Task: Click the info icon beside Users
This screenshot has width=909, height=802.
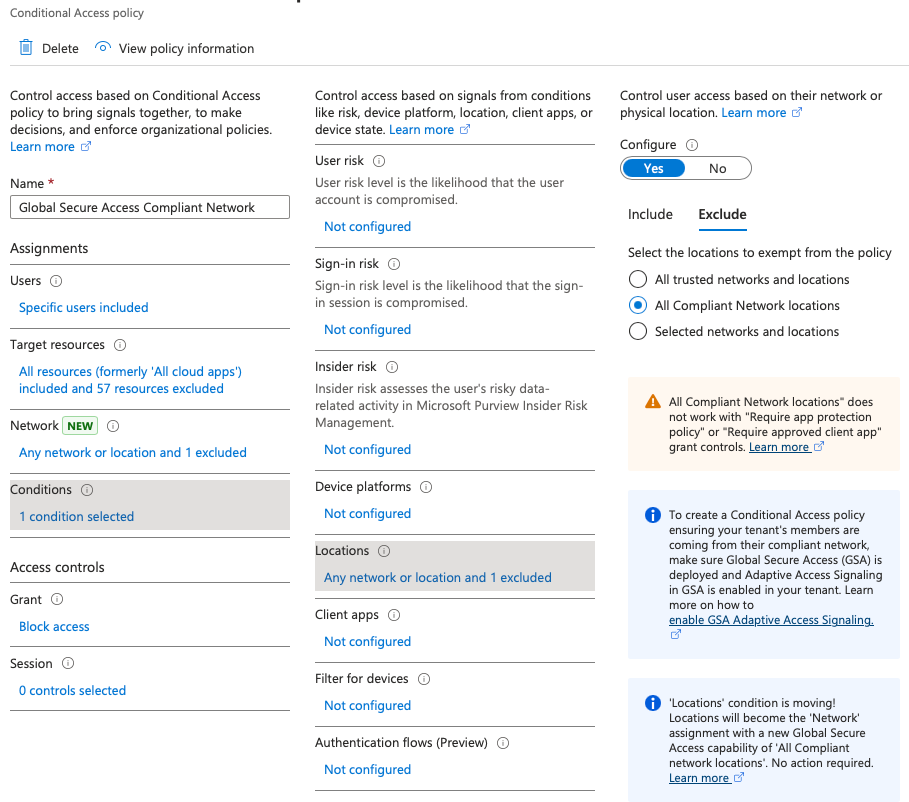Action: 56,281
